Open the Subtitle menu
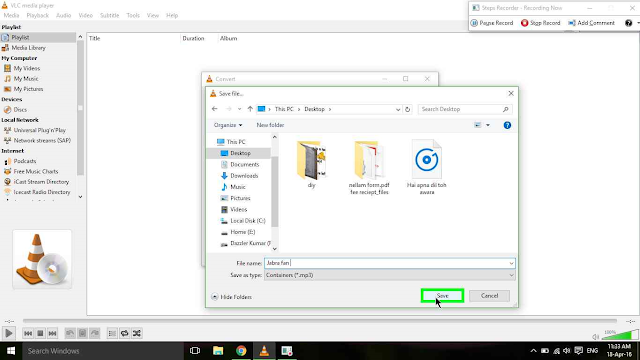Viewport: 640px width, 360px height. 109,16
